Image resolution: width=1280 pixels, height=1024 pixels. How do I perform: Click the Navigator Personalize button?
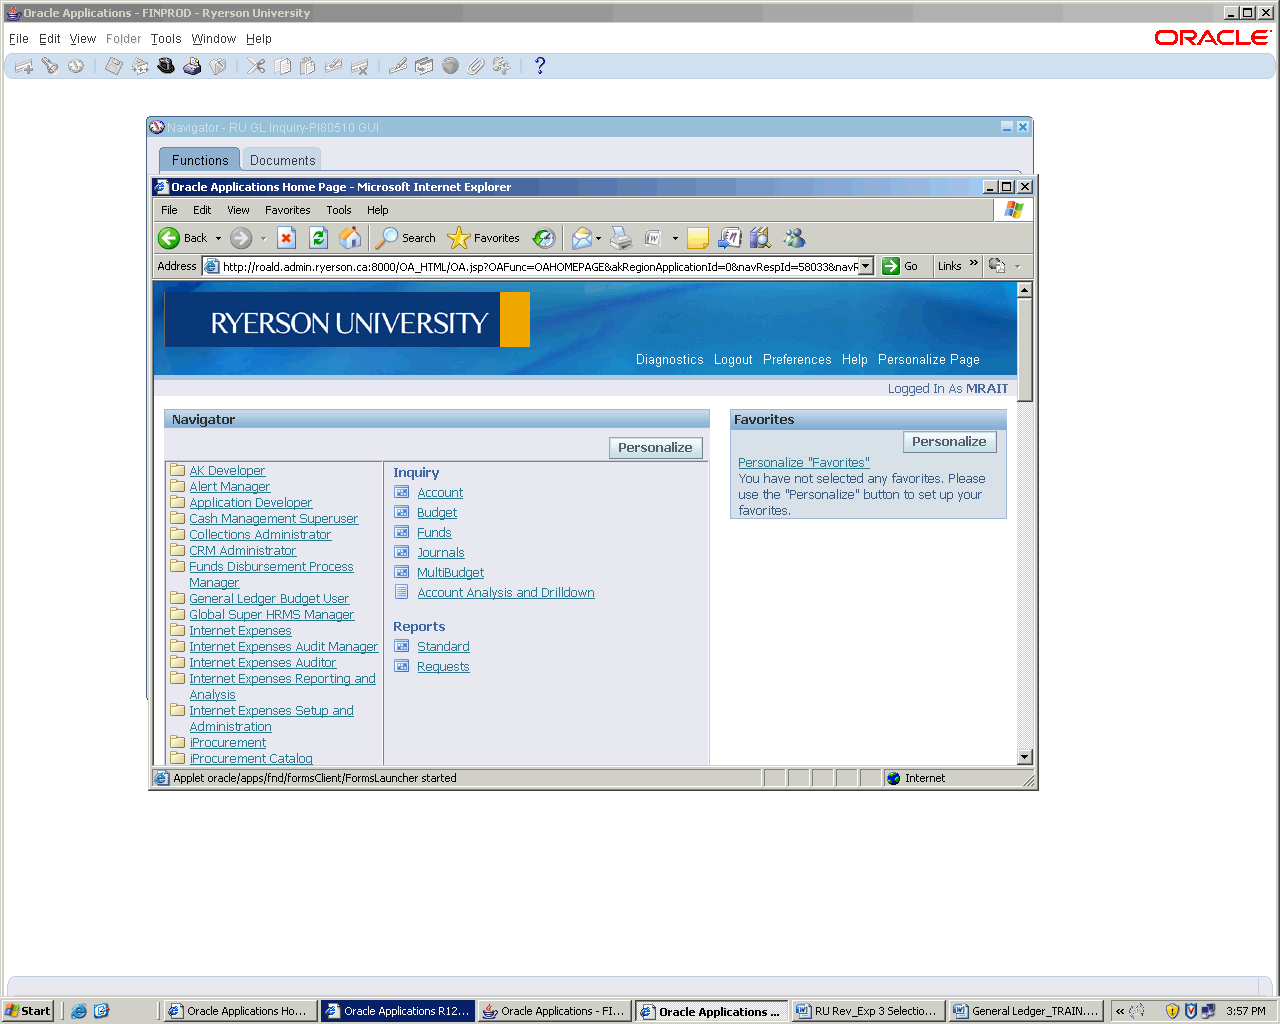(655, 448)
